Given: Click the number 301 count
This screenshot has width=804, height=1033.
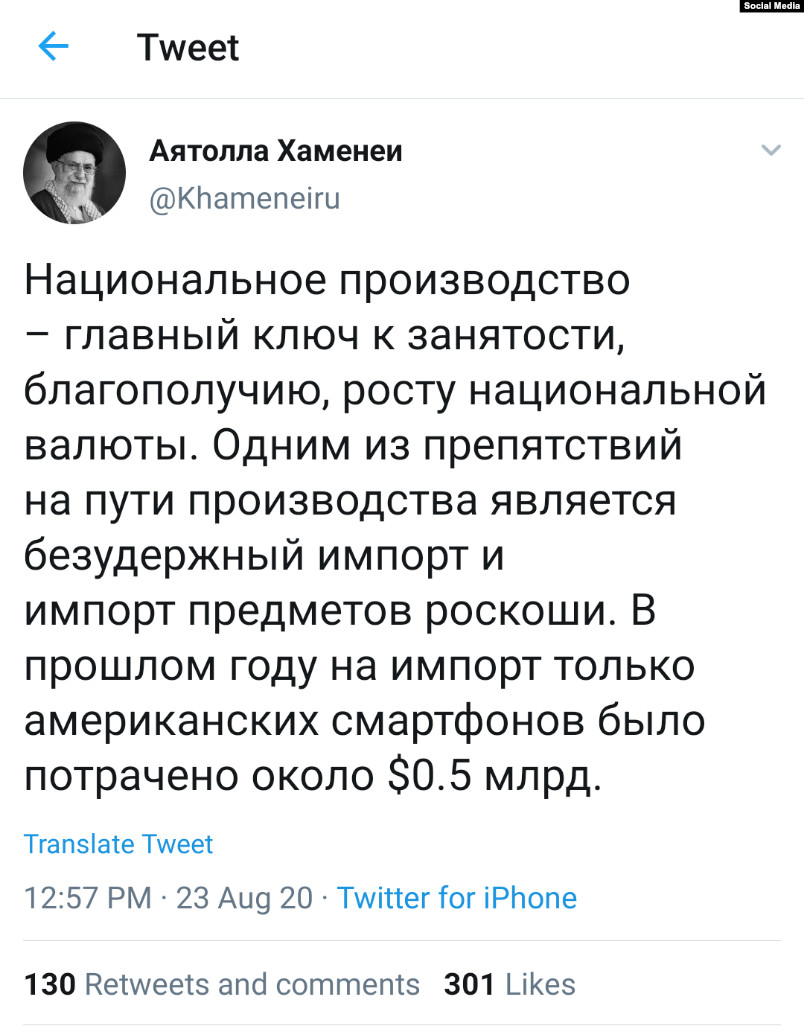Looking at the screenshot, I should click(x=469, y=984).
